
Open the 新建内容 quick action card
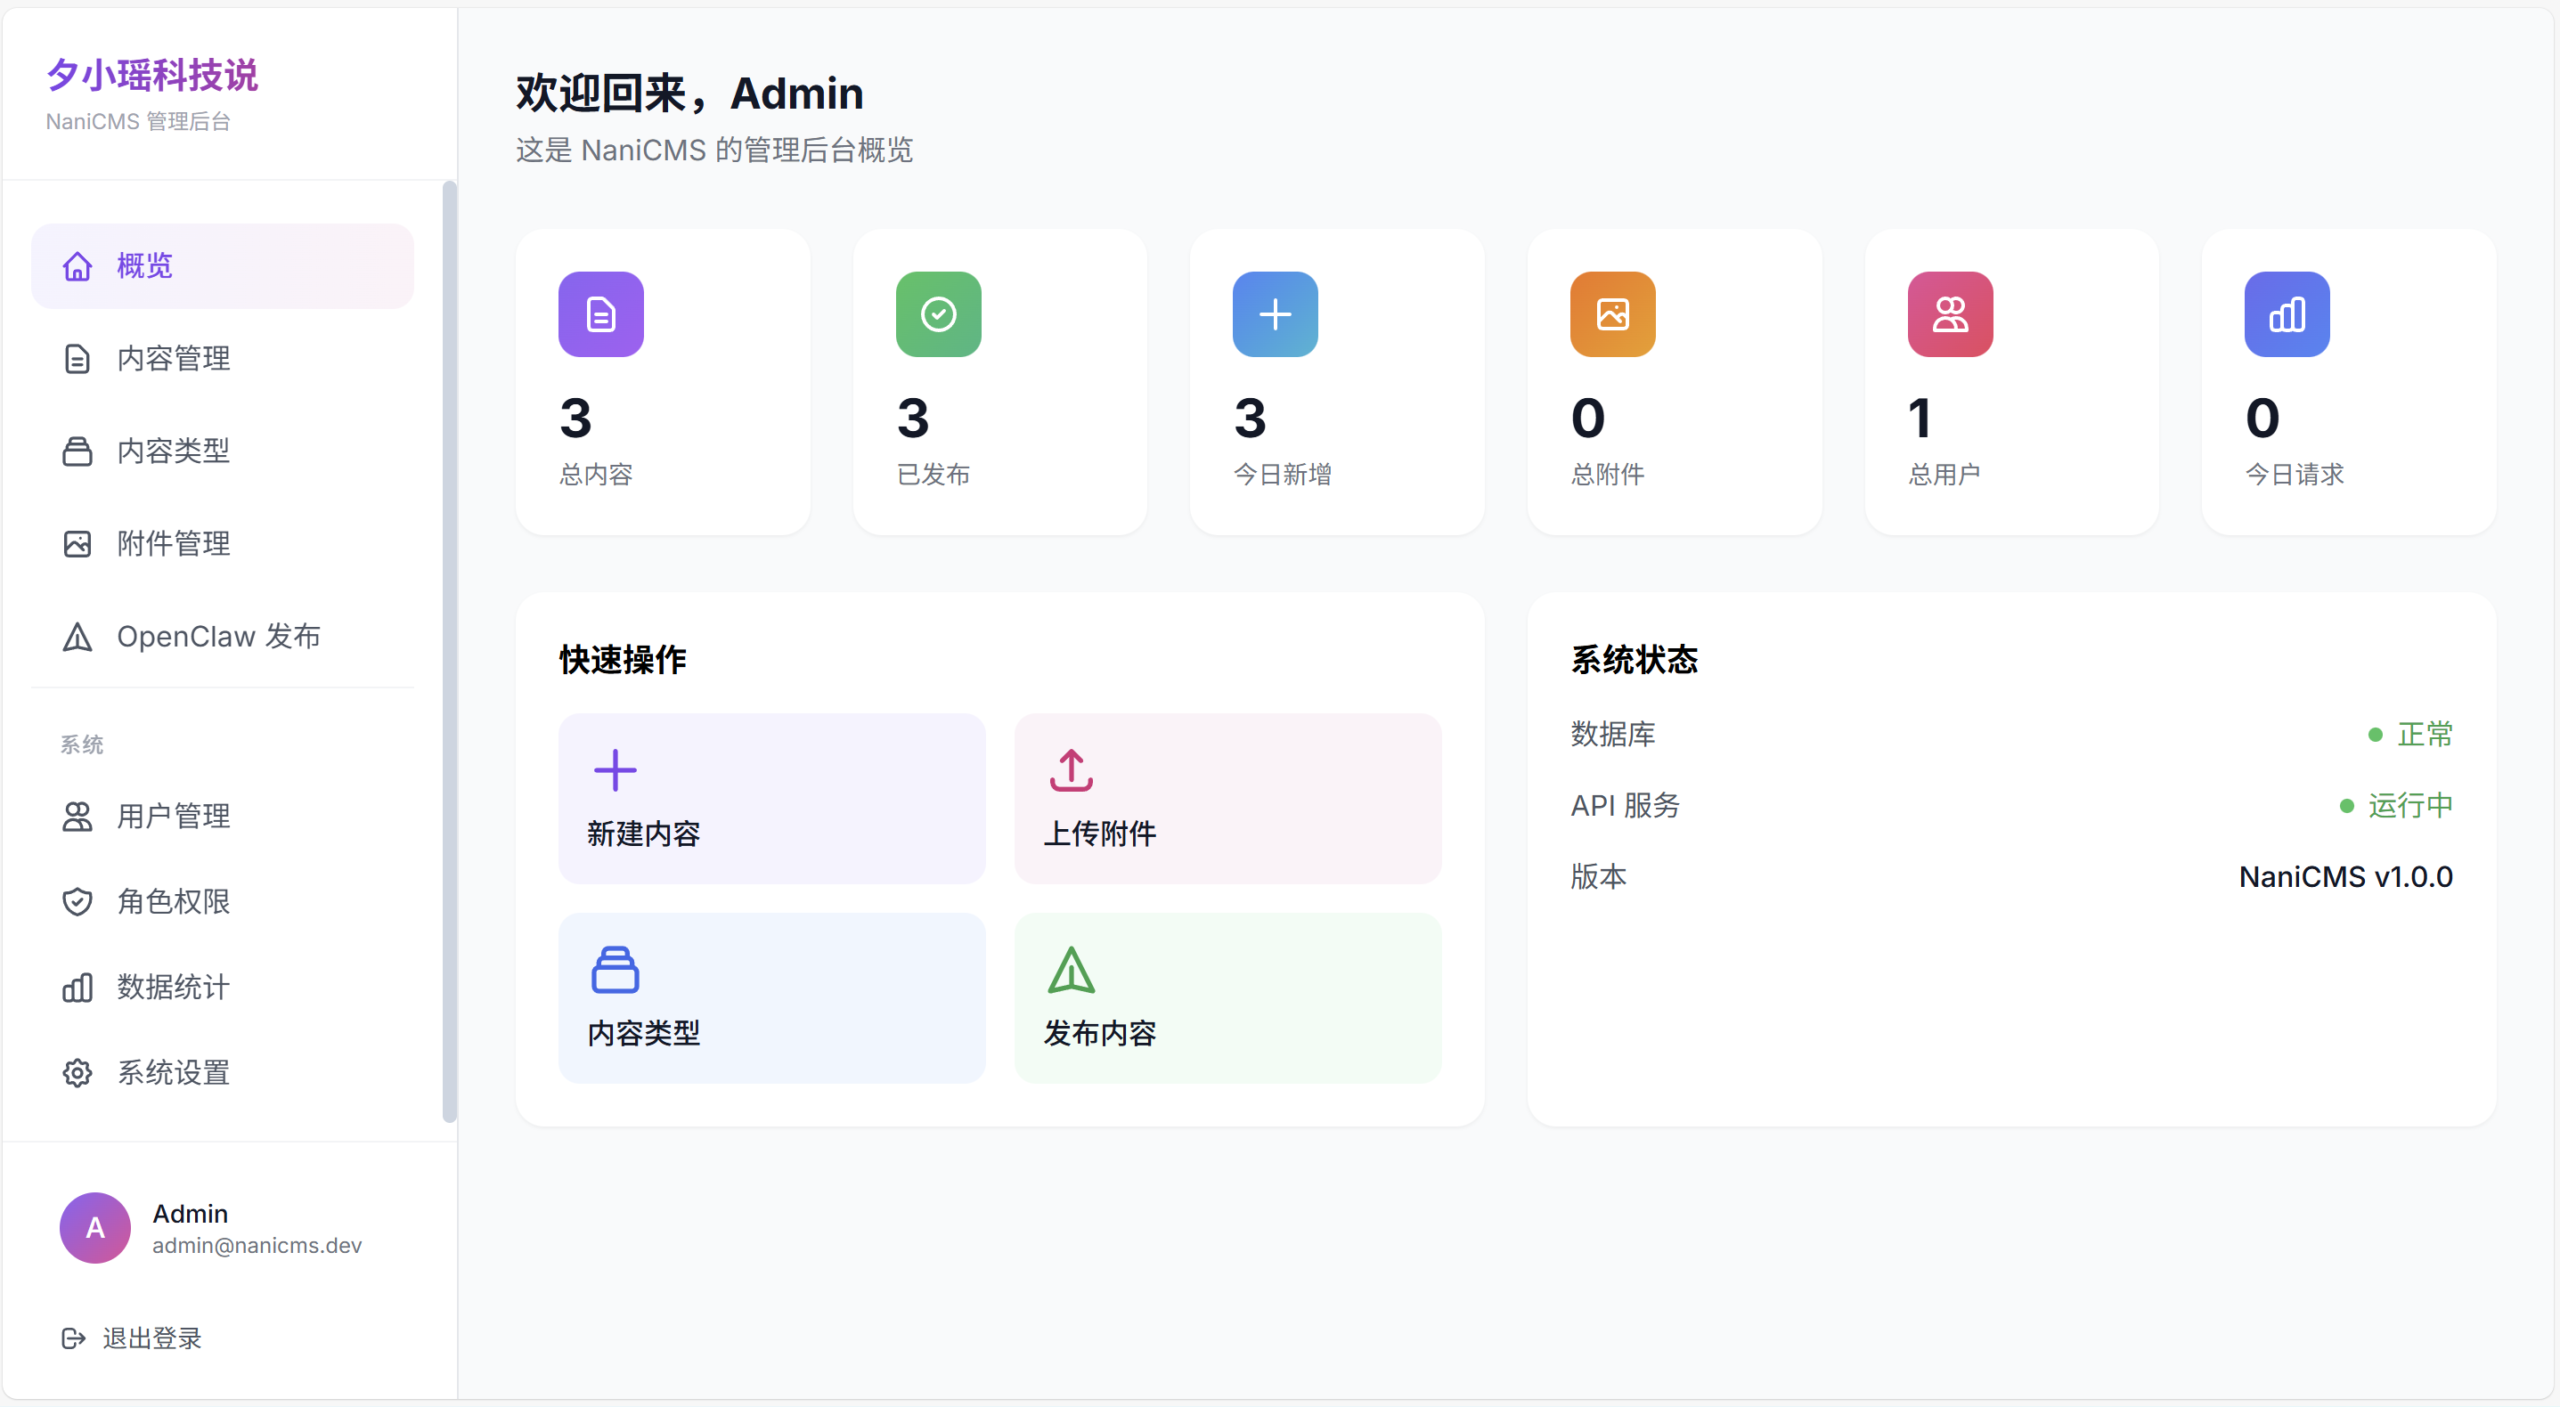(771, 799)
